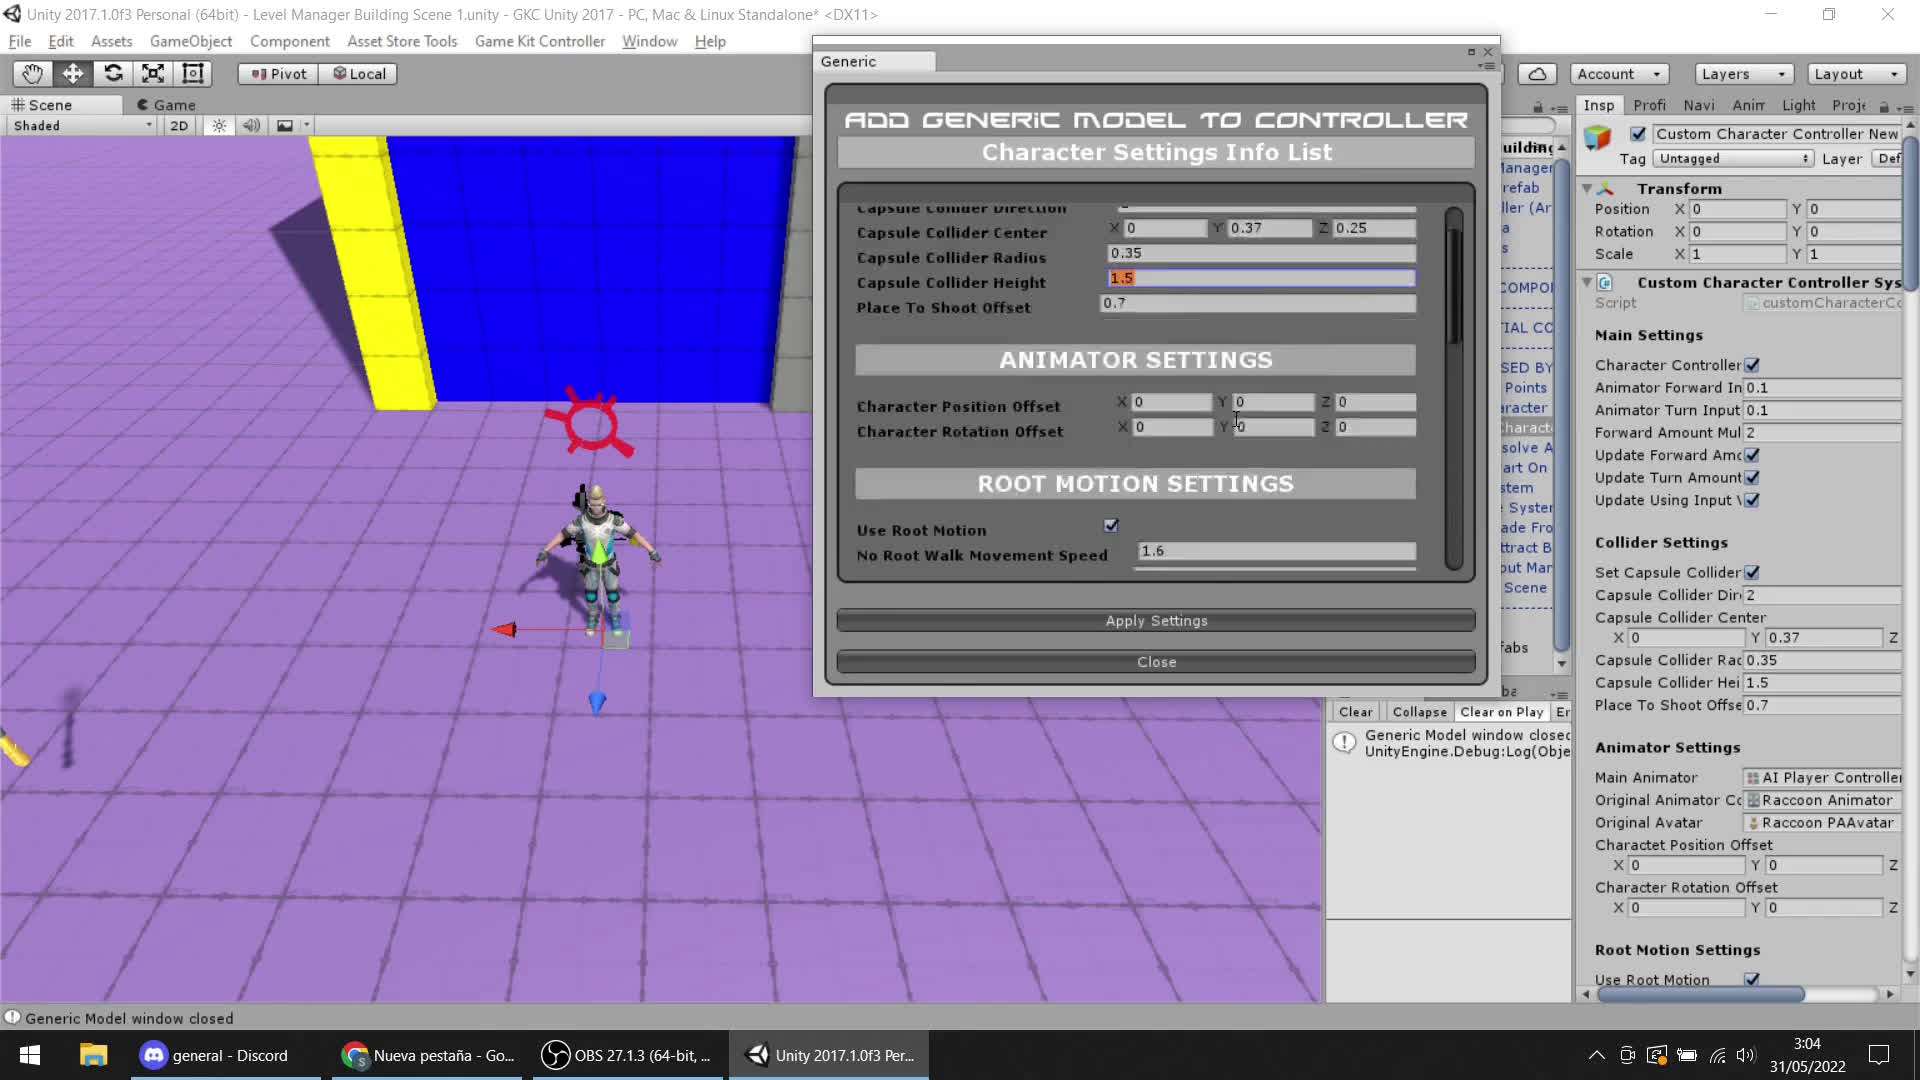
Task: Click the Apply Settings button
Action: pos(1156,620)
